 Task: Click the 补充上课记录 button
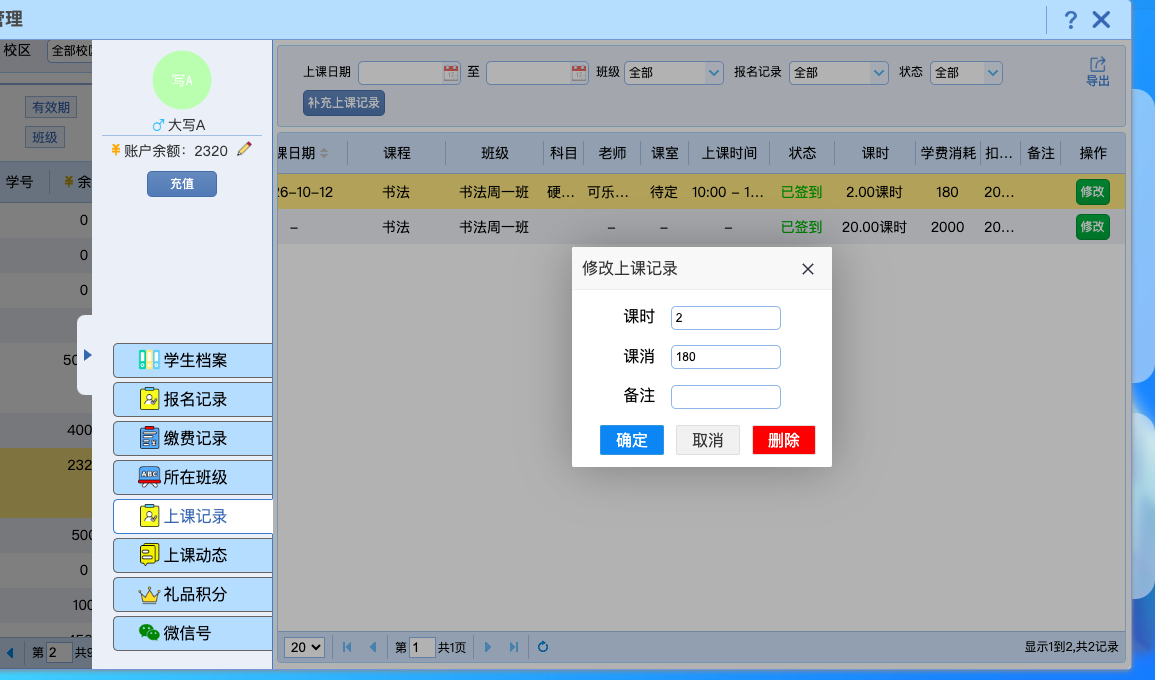click(344, 103)
